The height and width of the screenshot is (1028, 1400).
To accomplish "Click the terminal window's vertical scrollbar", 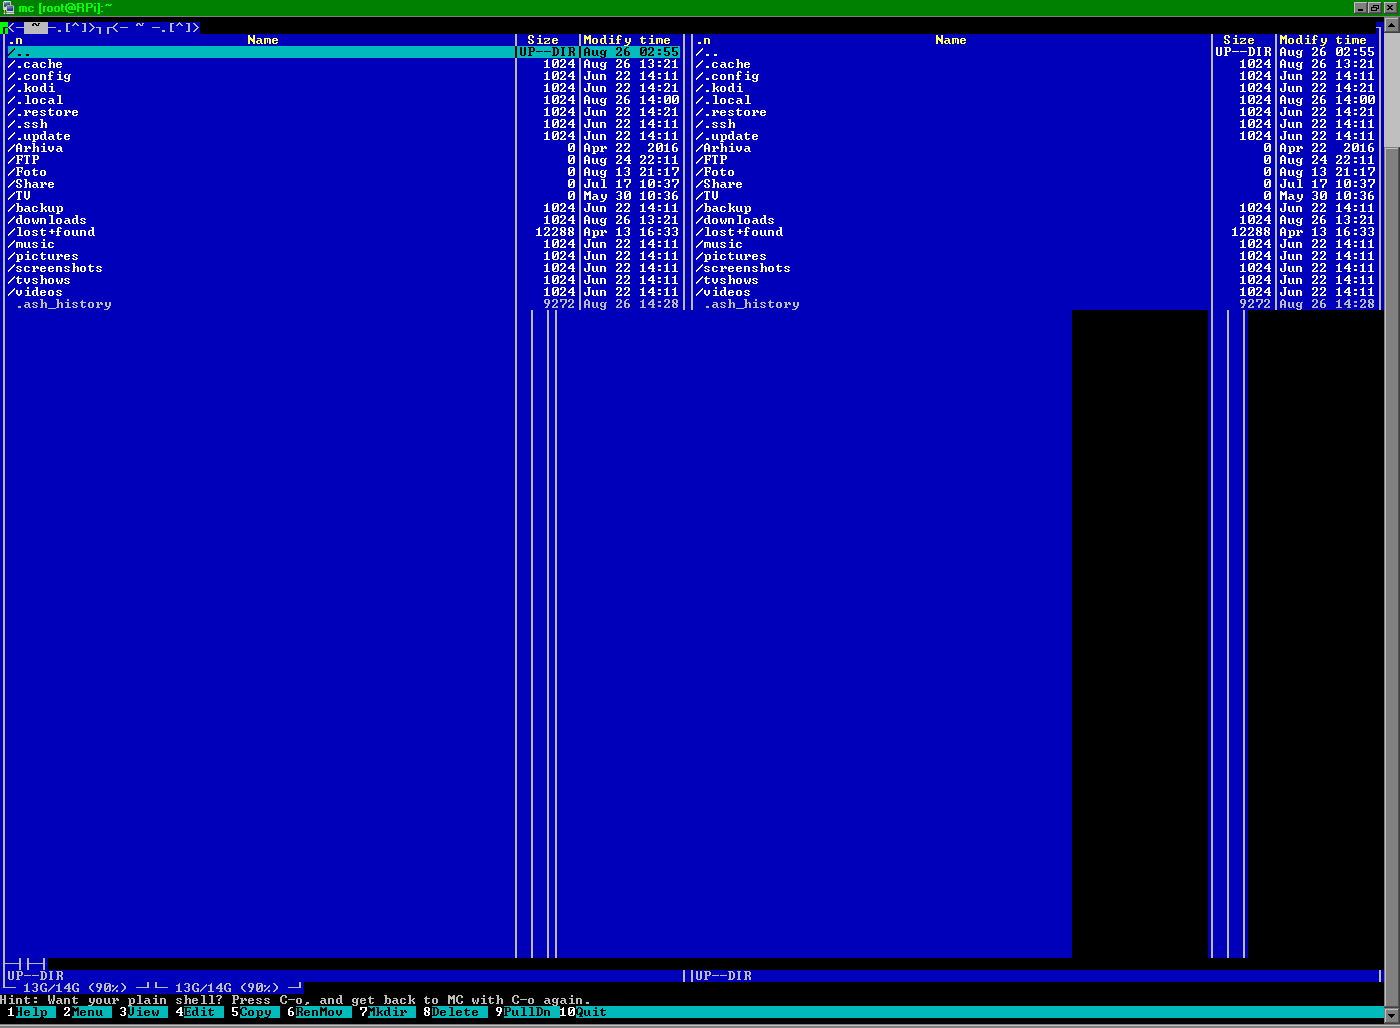I will (x=1392, y=500).
